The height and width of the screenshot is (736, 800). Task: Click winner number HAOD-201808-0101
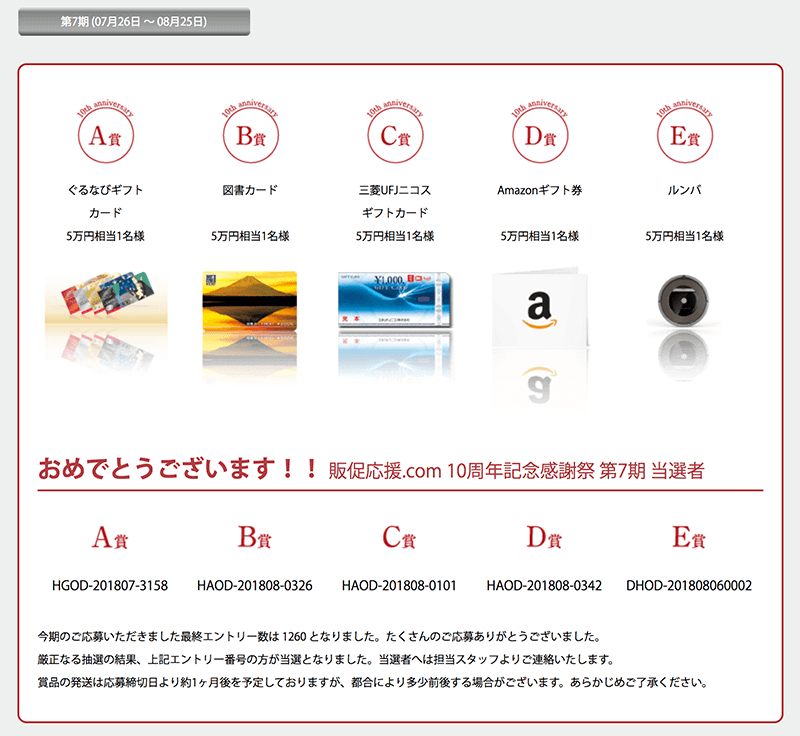click(399, 586)
